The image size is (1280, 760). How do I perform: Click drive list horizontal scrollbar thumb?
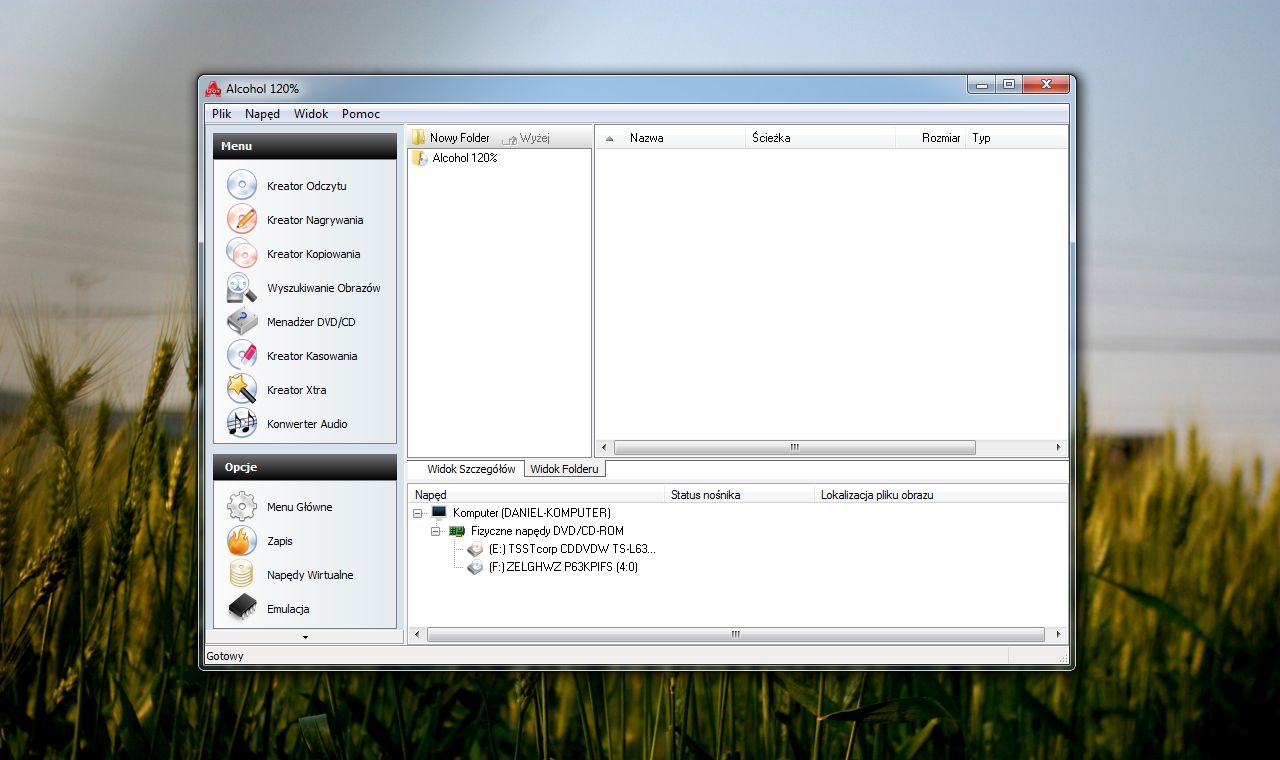tap(735, 634)
